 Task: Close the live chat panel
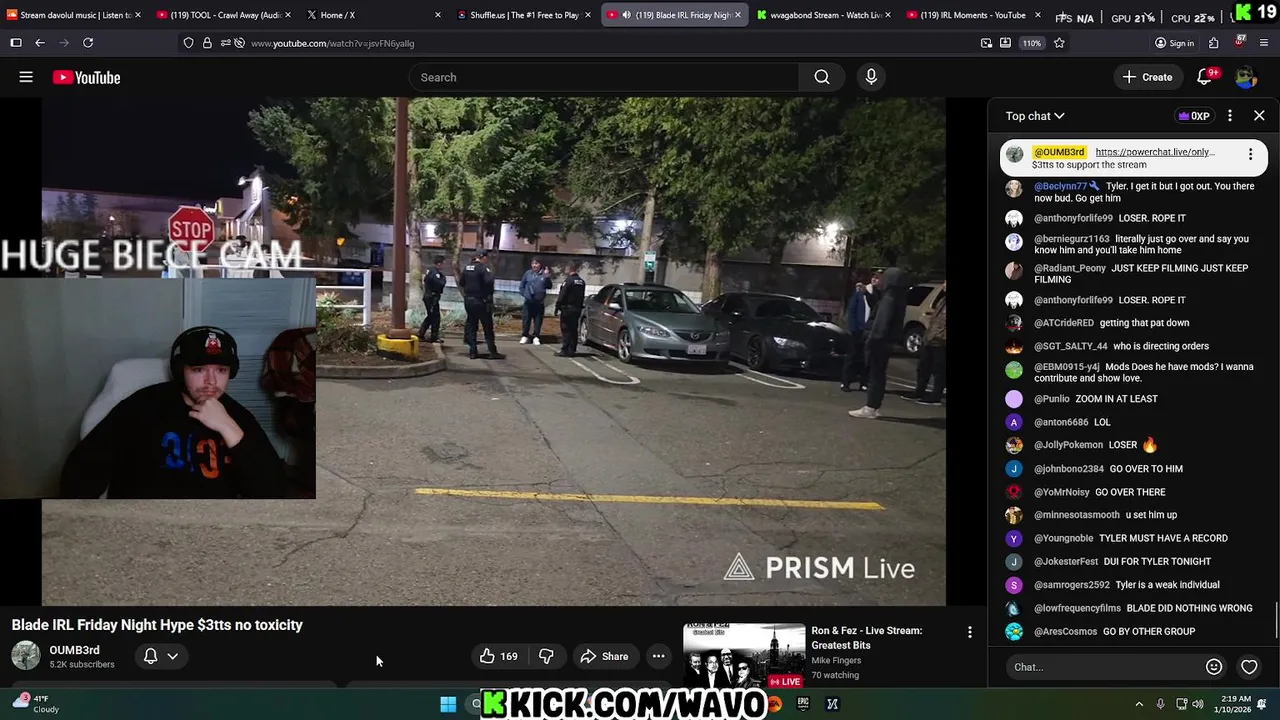pyautogui.click(x=1259, y=116)
